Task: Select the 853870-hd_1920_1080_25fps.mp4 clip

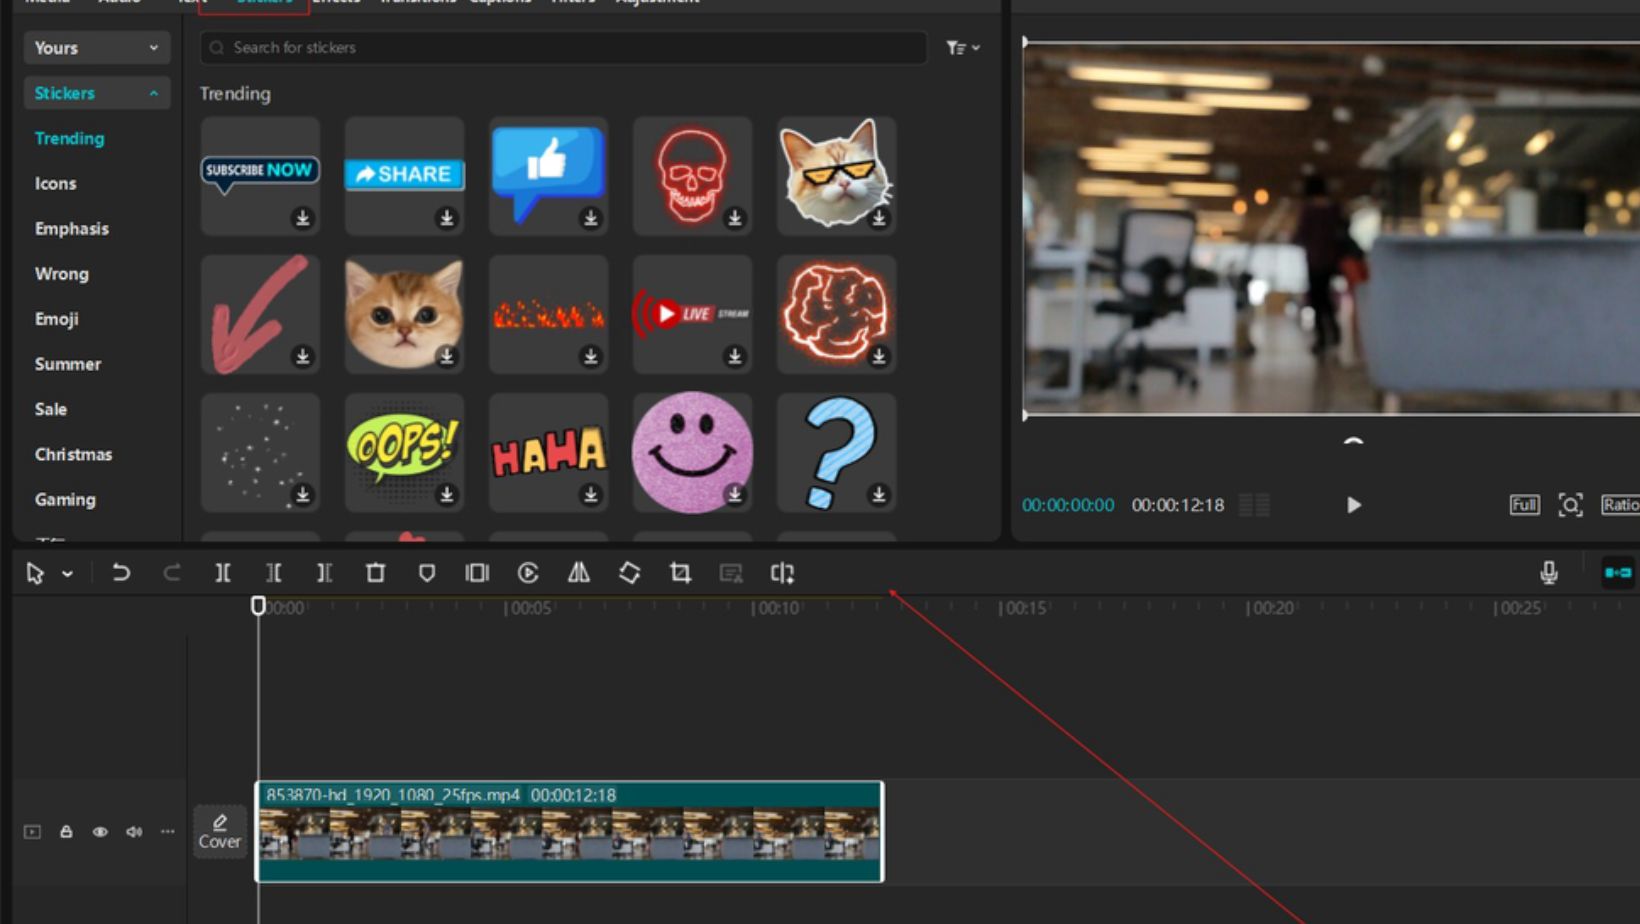Action: tap(570, 832)
